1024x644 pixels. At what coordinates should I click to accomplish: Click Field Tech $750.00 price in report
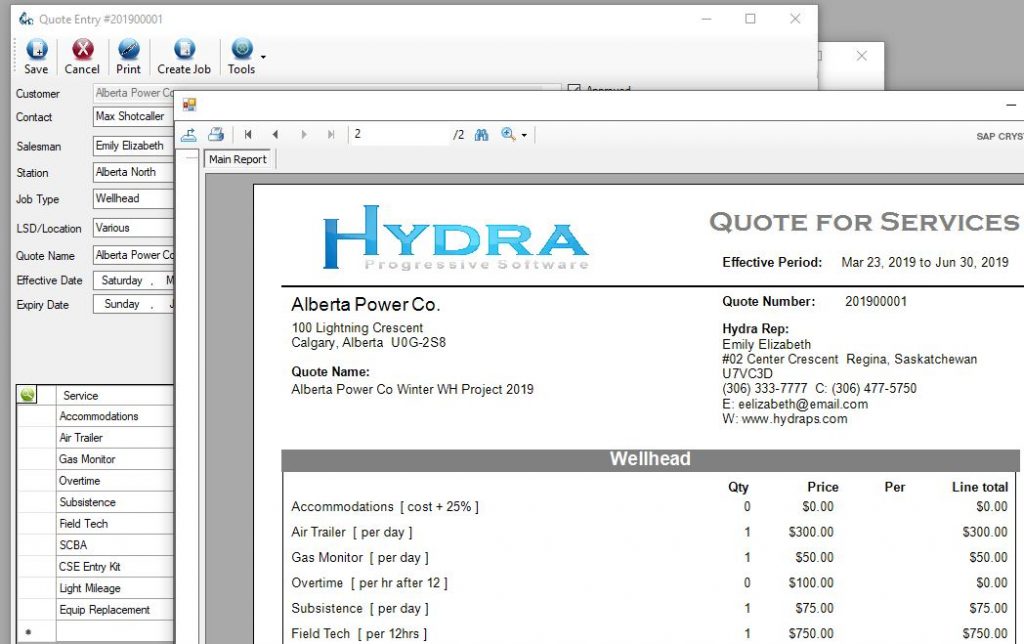(x=811, y=634)
